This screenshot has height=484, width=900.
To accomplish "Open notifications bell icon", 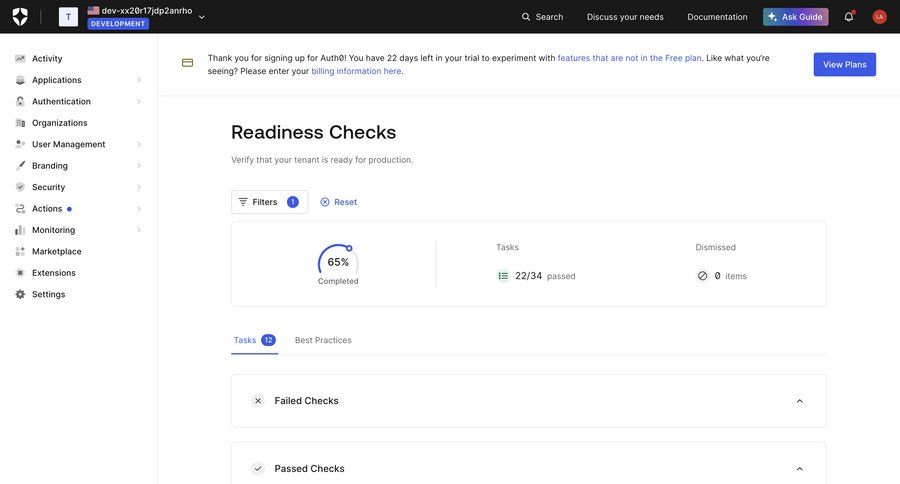I will (x=849, y=17).
